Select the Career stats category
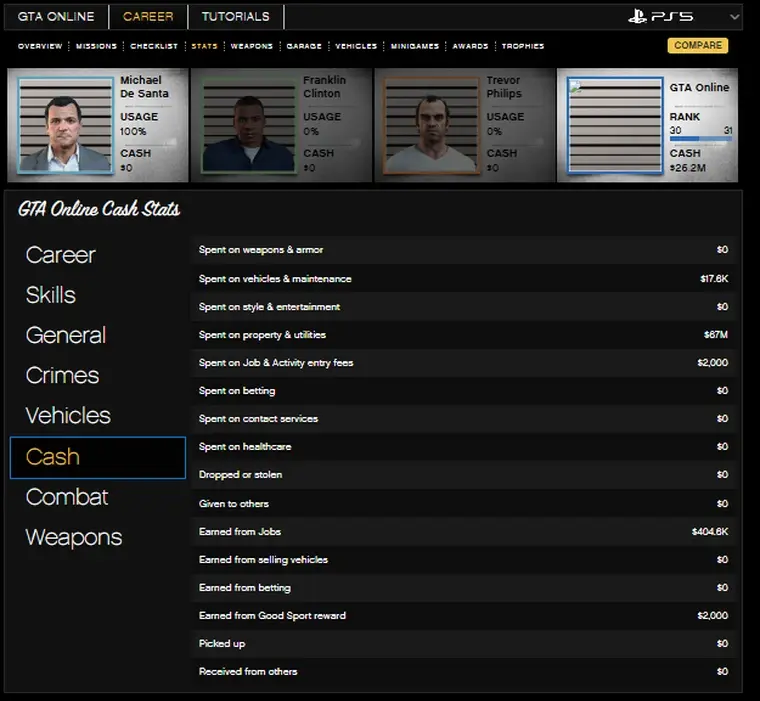The height and width of the screenshot is (701, 760). 60,255
